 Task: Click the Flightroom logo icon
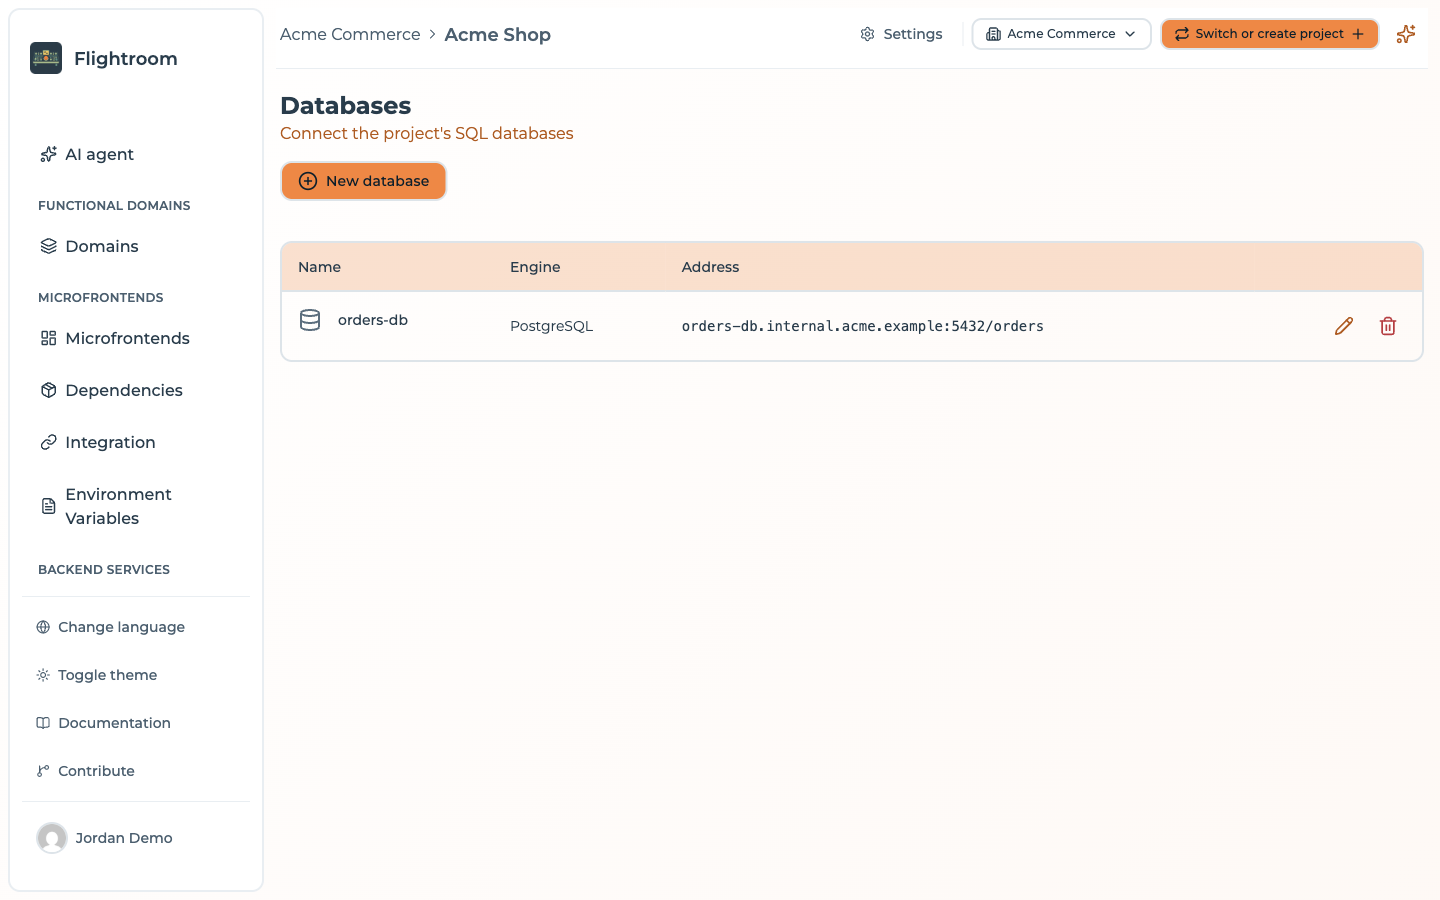pyautogui.click(x=46, y=58)
